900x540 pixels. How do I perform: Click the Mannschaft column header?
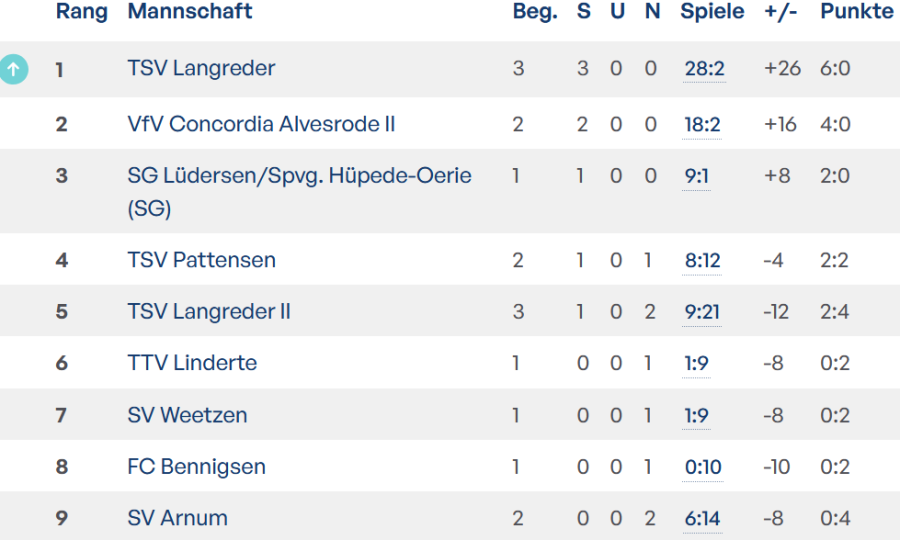coord(190,12)
